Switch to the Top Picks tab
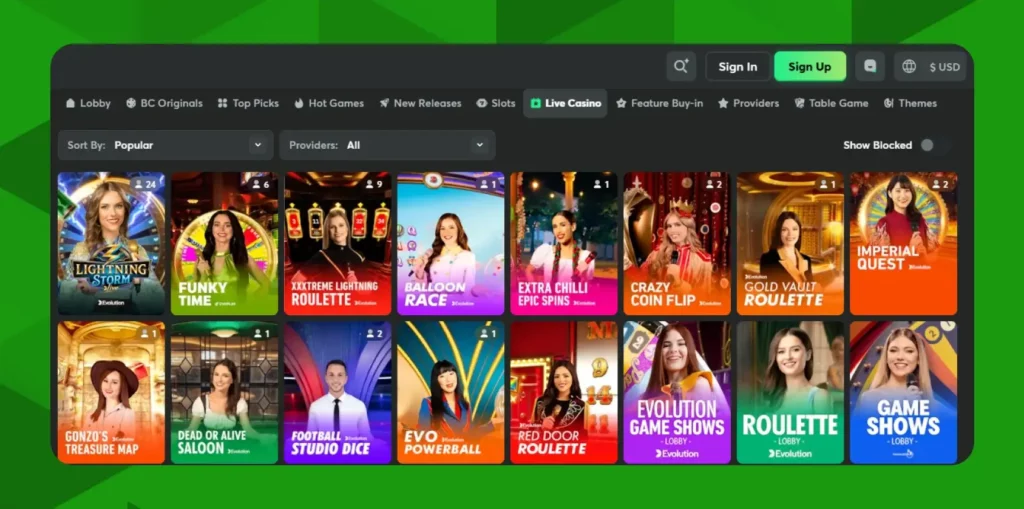Screen dimensions: 1024x509 248,103
